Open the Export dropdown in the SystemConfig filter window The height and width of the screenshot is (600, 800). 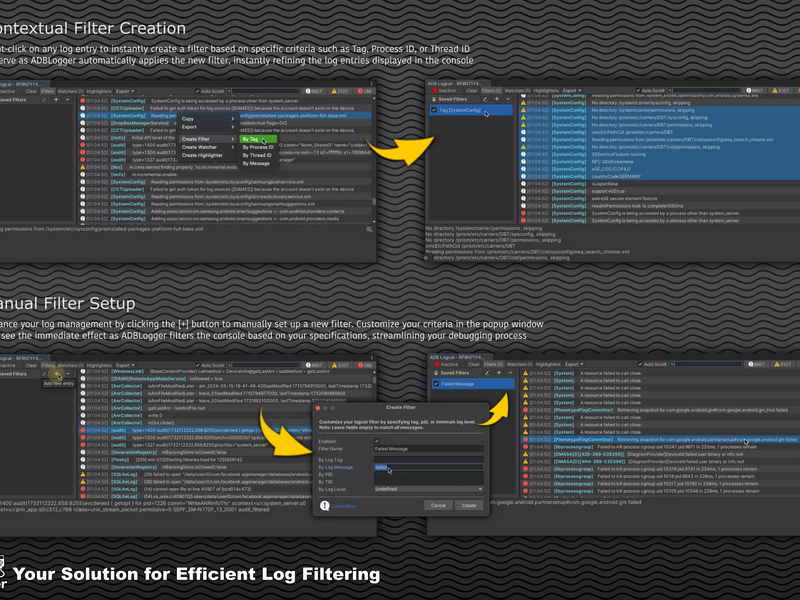click(x=572, y=90)
